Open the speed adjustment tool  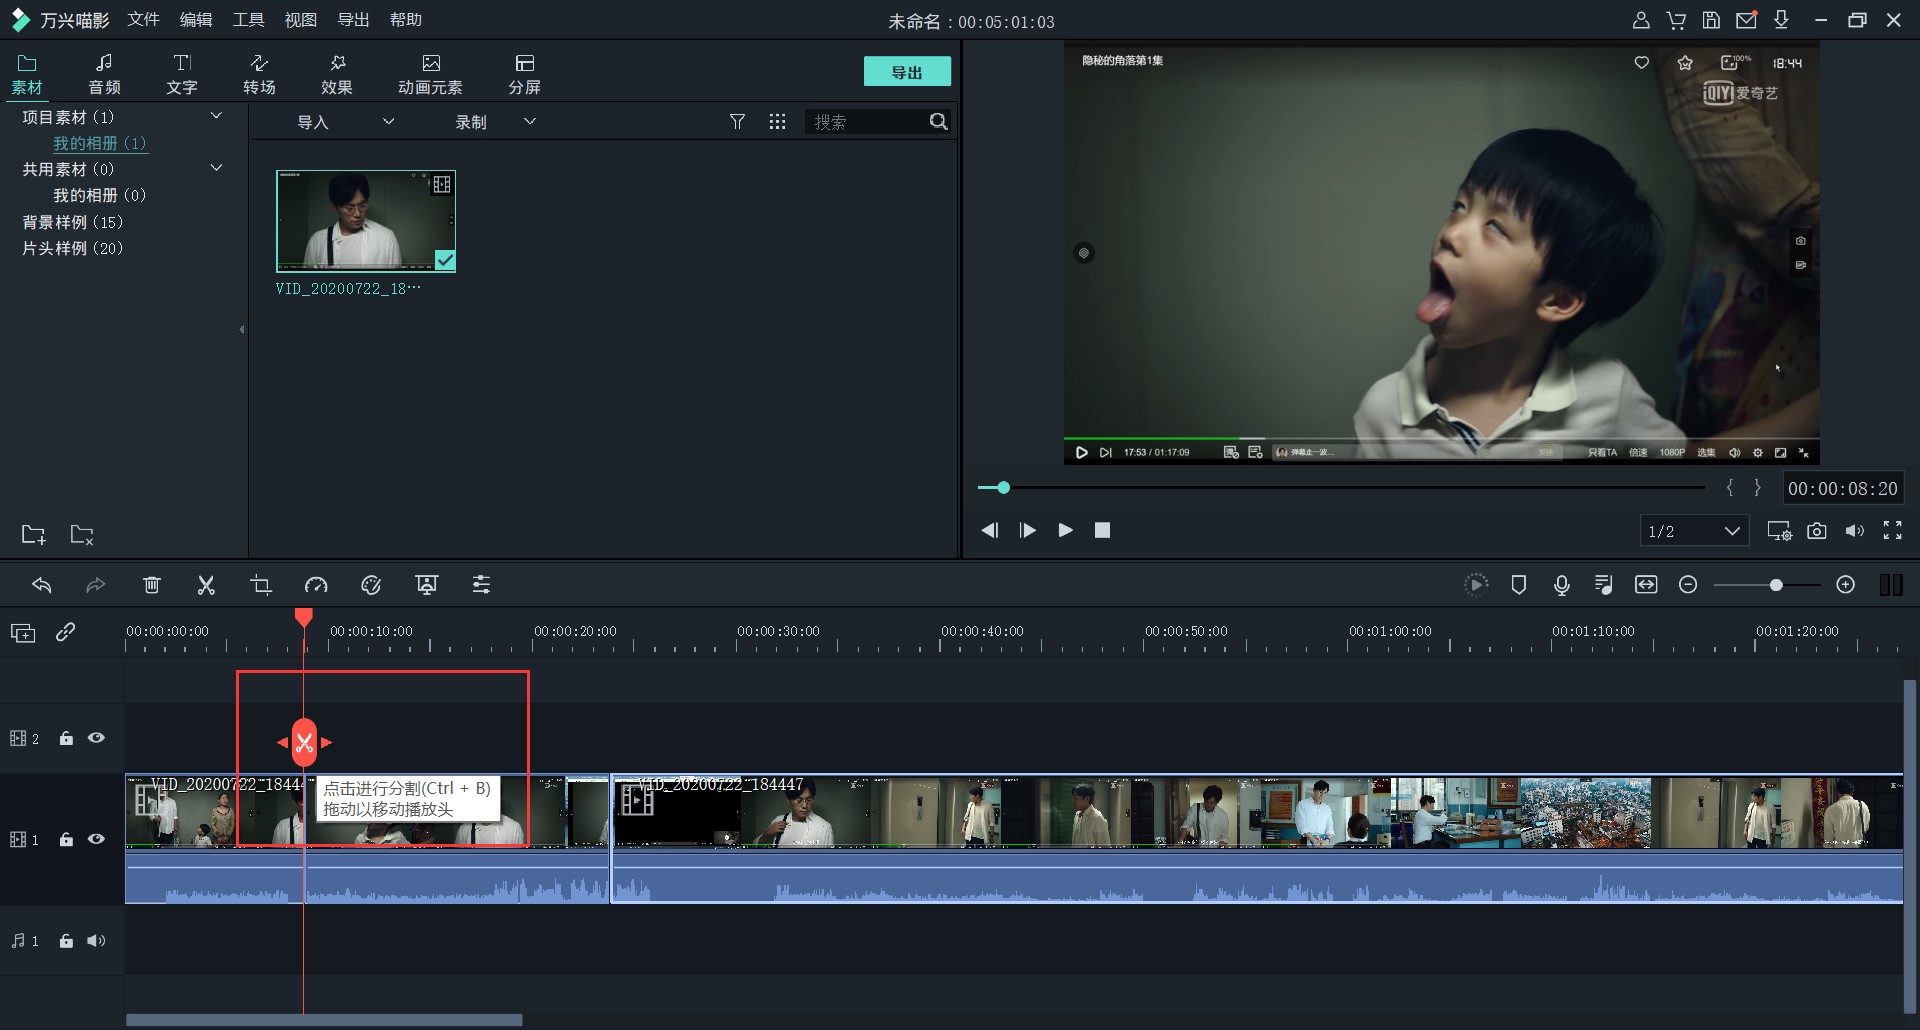pos(316,585)
